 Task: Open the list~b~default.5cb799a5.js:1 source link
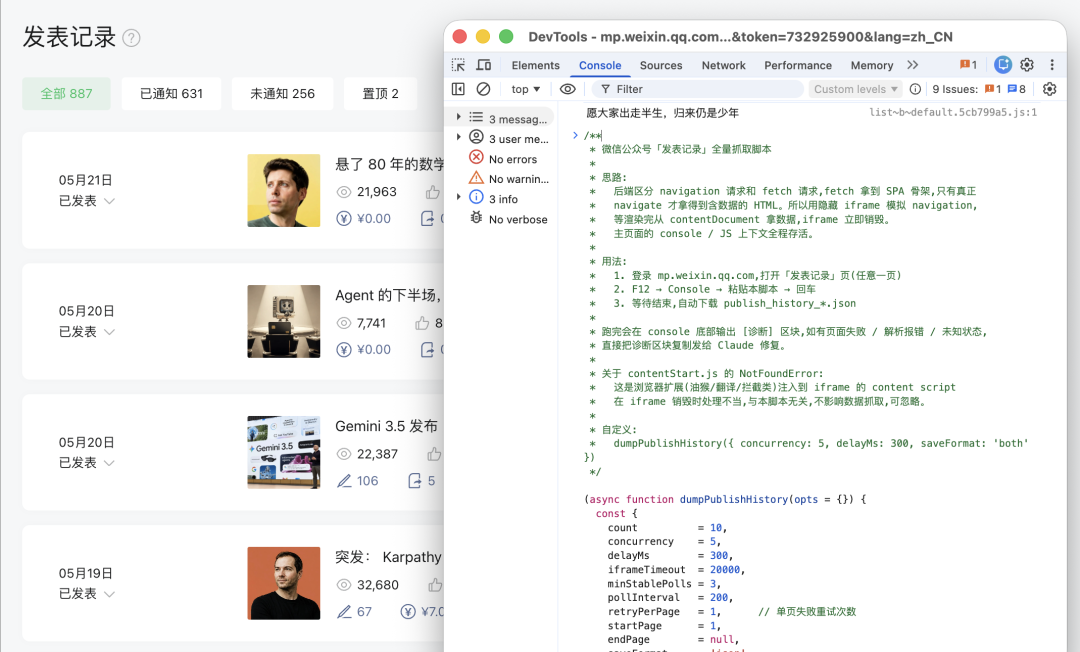(953, 112)
